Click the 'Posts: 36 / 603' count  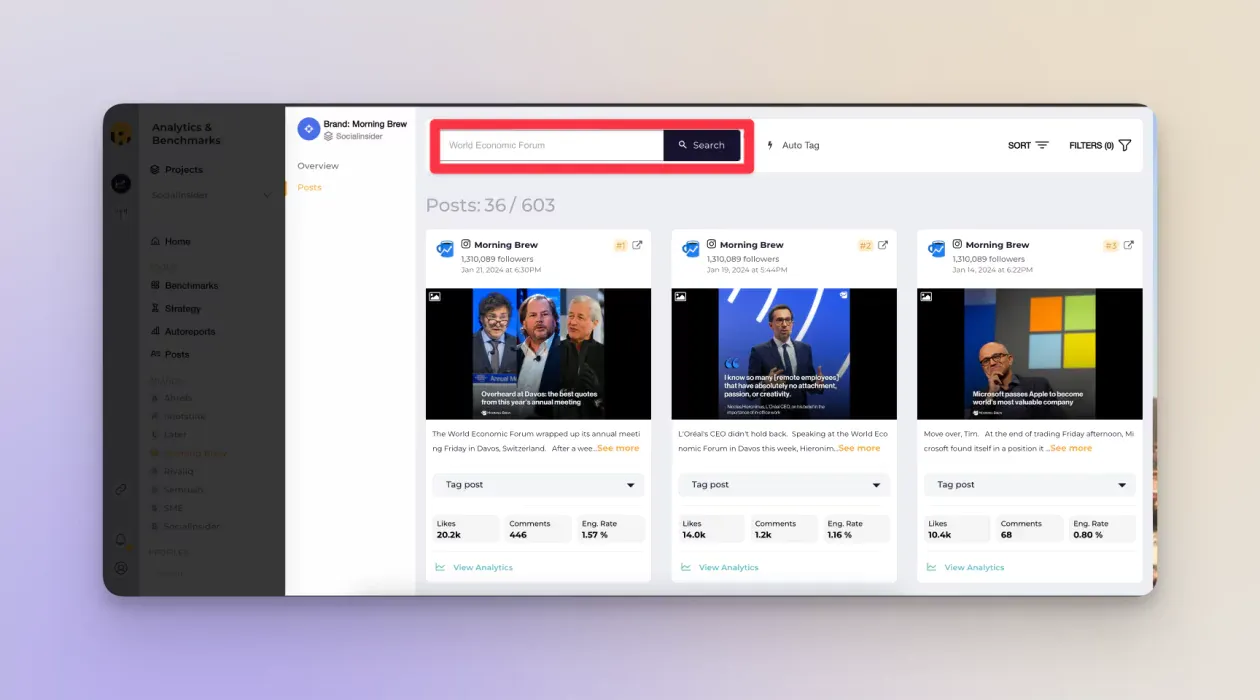(x=490, y=206)
